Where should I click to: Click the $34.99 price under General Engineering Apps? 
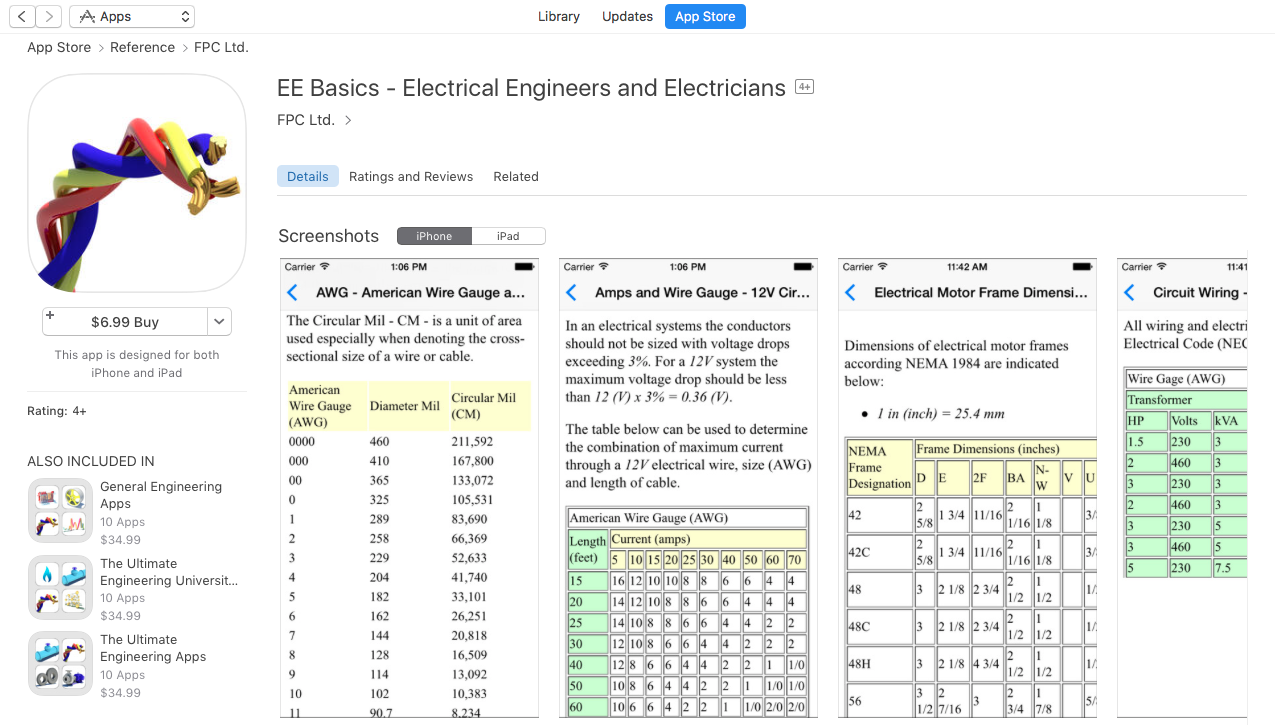pos(120,539)
